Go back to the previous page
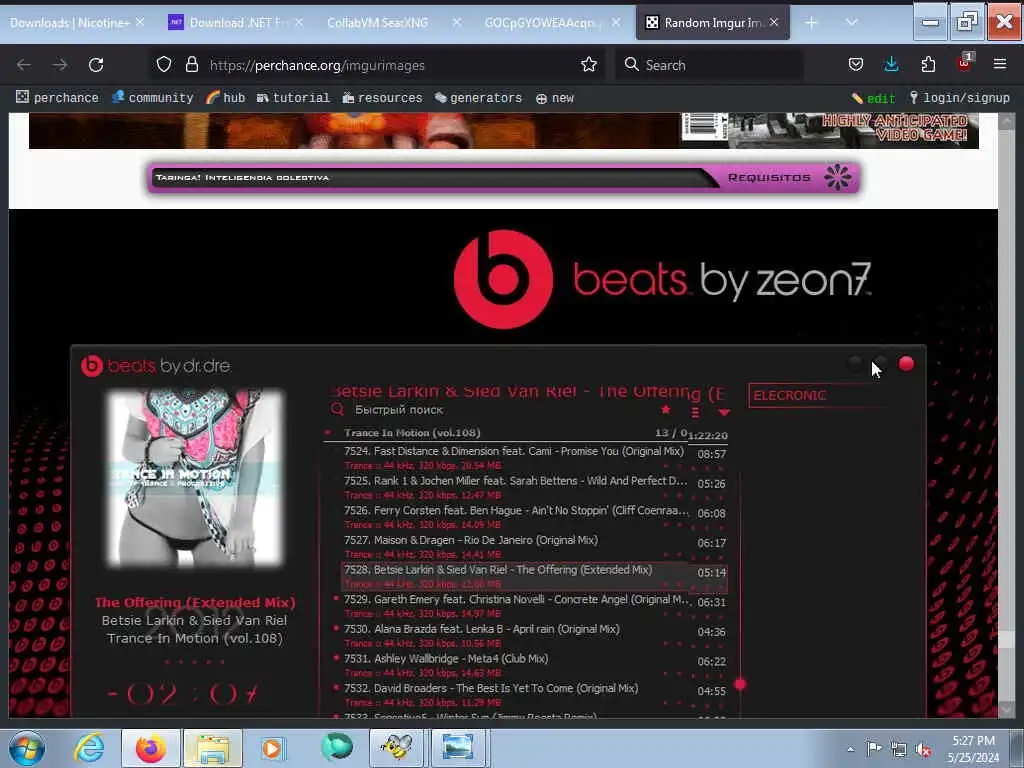This screenshot has height=768, width=1024. tap(24, 65)
